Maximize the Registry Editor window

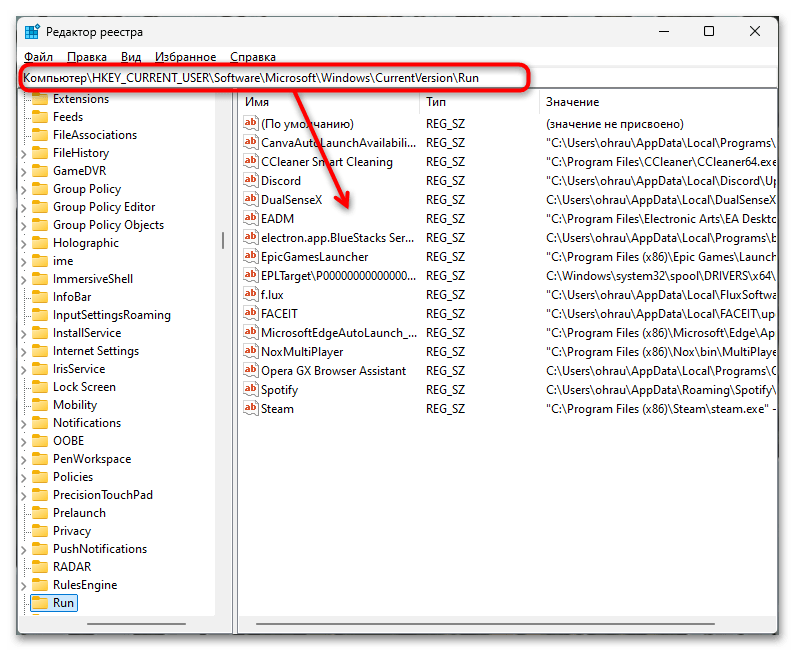709,31
